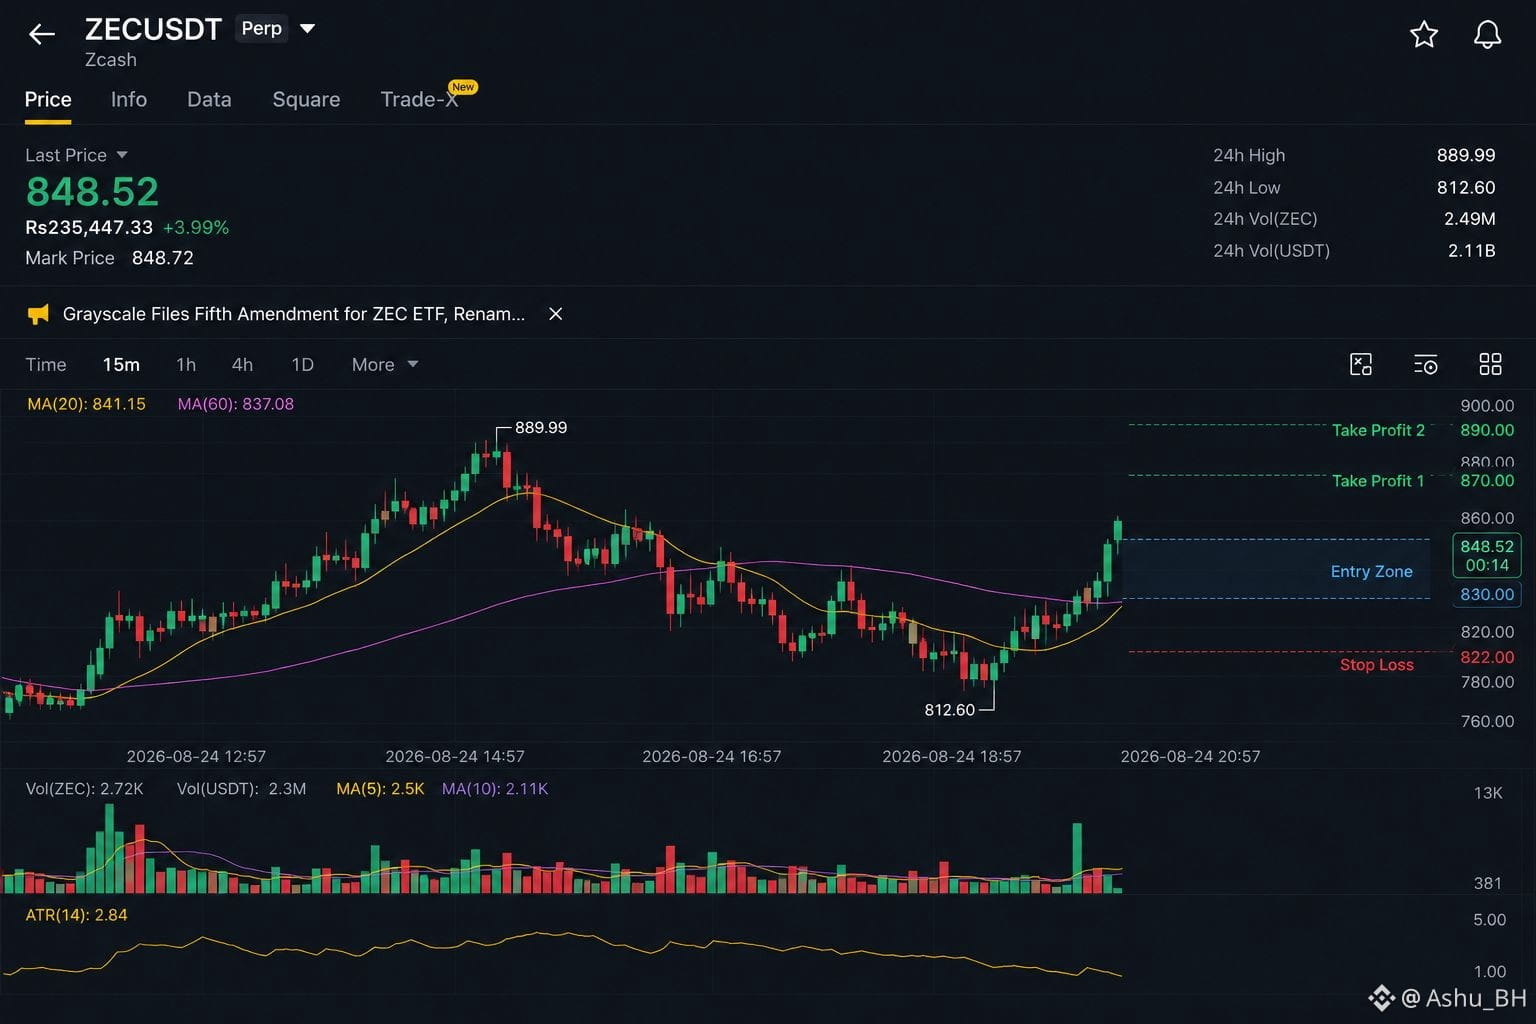
Task: Open the Grayscale ZEC ETF news headline
Action: 294,314
